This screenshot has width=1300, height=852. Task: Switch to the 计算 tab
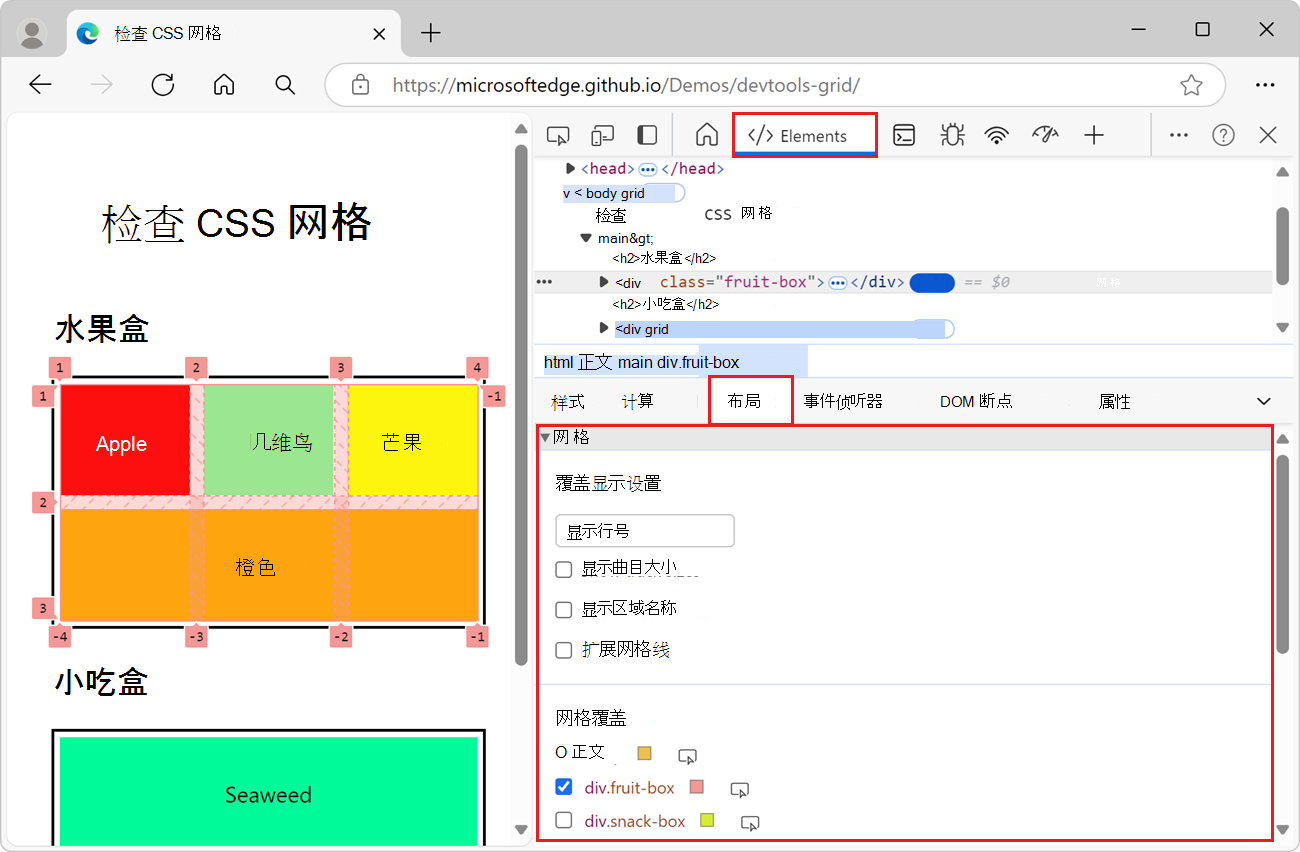pyautogui.click(x=638, y=402)
